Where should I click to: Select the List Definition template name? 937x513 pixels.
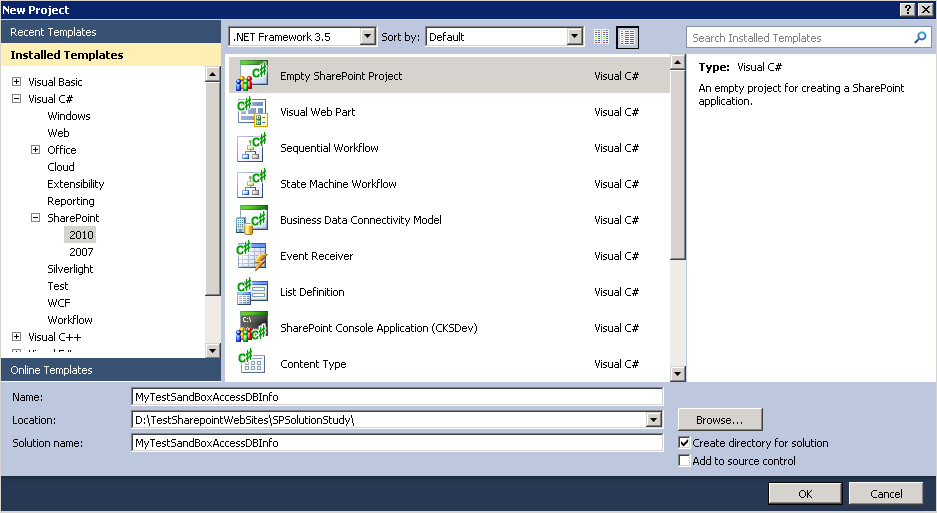(313, 292)
